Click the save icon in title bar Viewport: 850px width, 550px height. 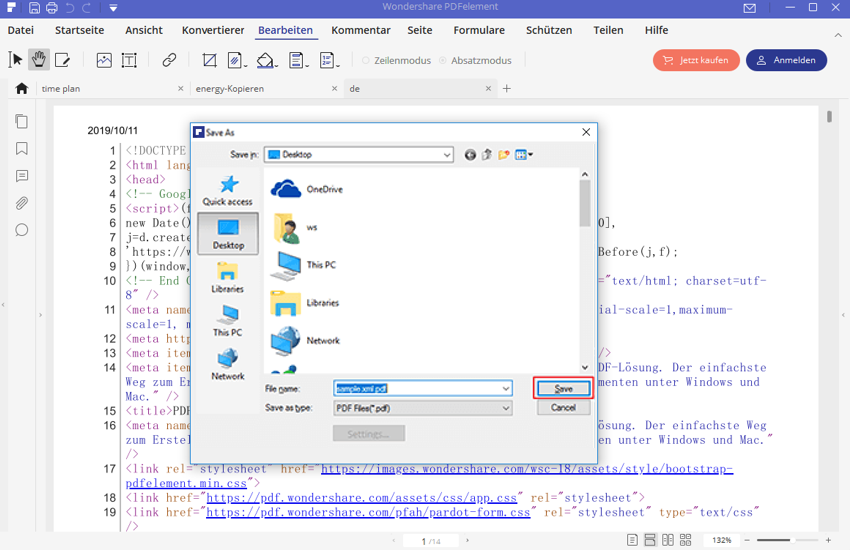click(x=34, y=8)
